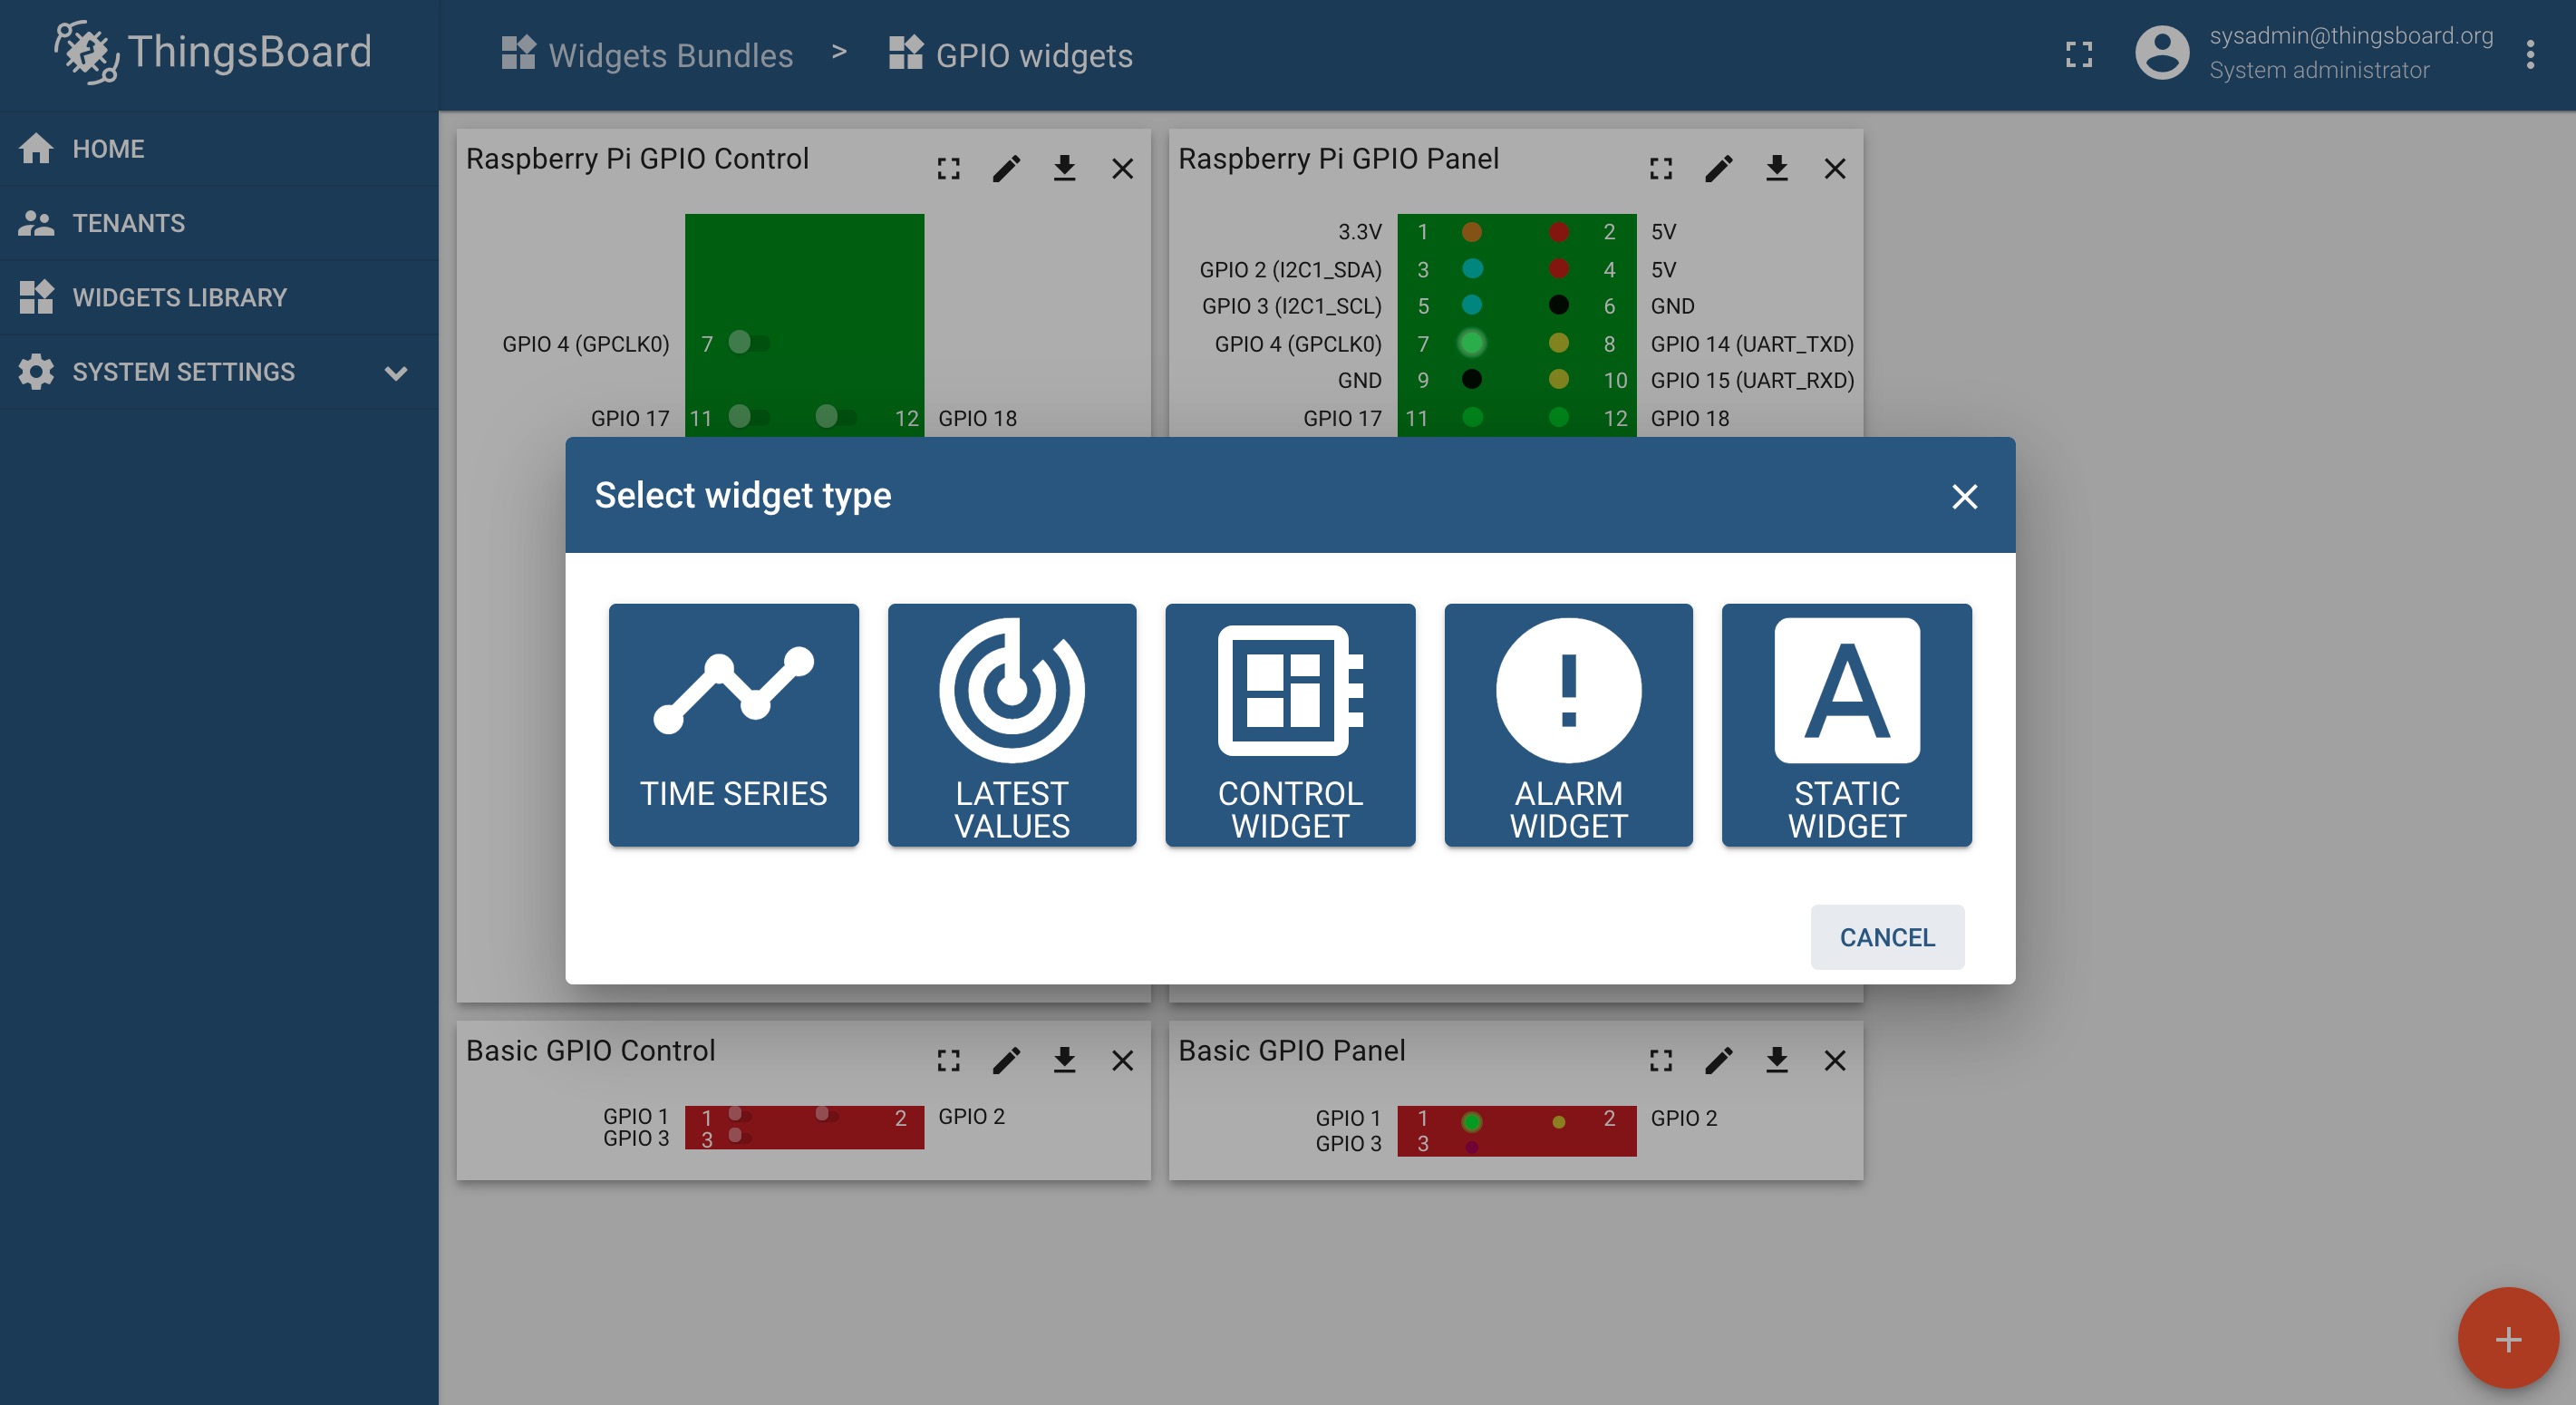Edit the Raspberry Pi GPIO Control widget

point(1006,168)
